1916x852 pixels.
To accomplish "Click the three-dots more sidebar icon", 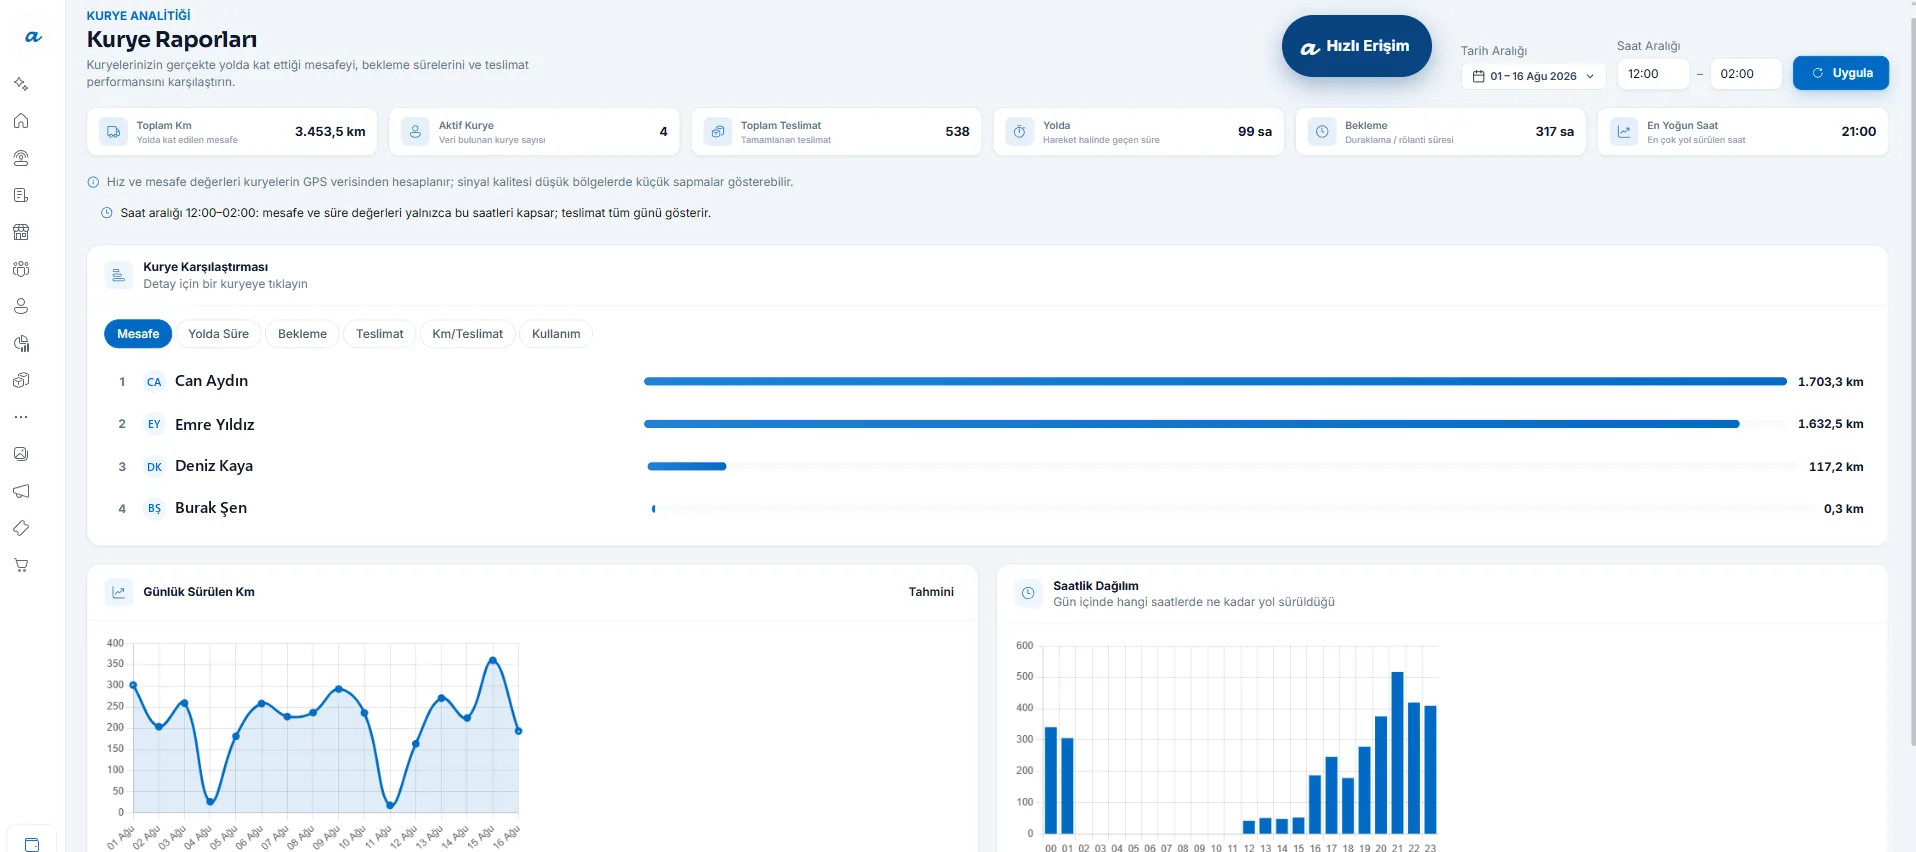I will [21, 417].
